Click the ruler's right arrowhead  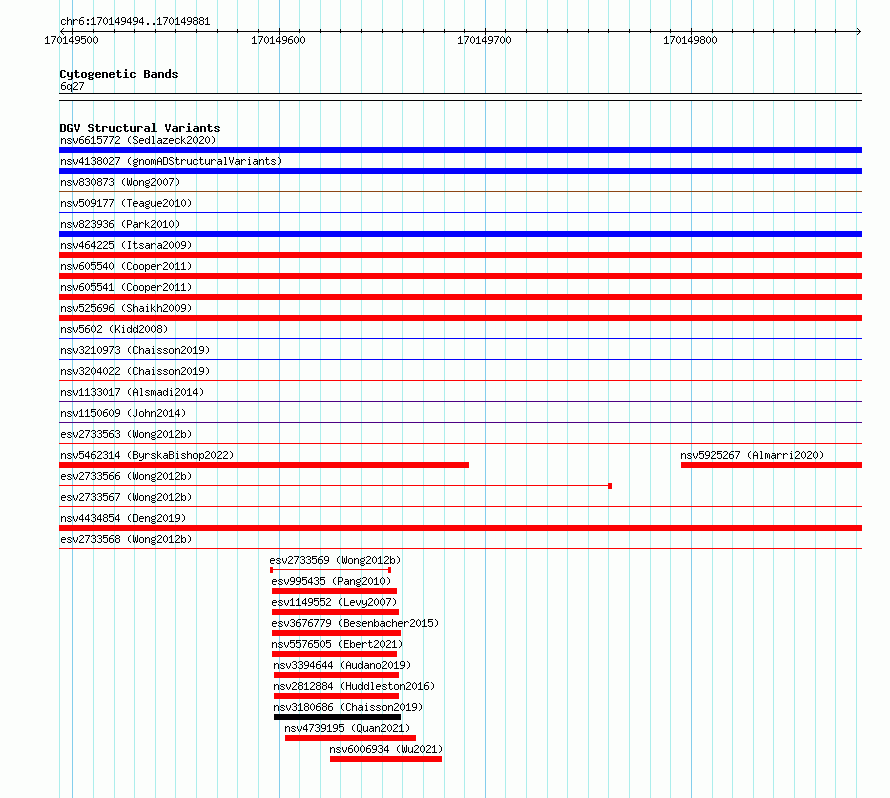(x=859, y=31)
